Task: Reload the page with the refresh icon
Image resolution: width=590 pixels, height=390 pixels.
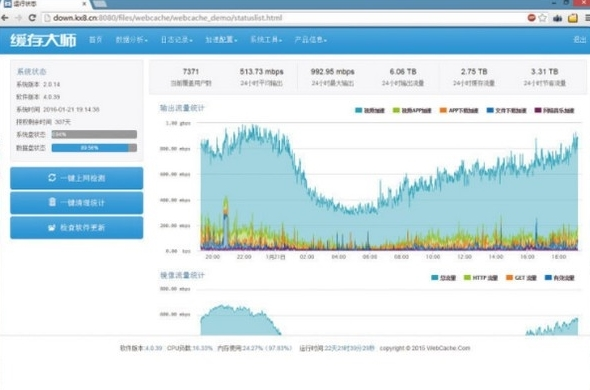Action: click(x=32, y=18)
